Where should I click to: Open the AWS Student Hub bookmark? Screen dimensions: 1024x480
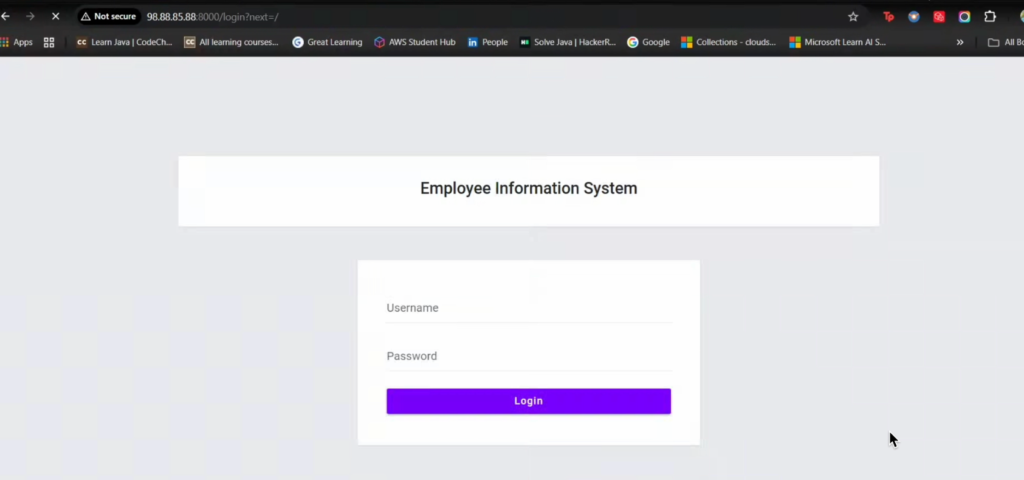pyautogui.click(x=415, y=43)
